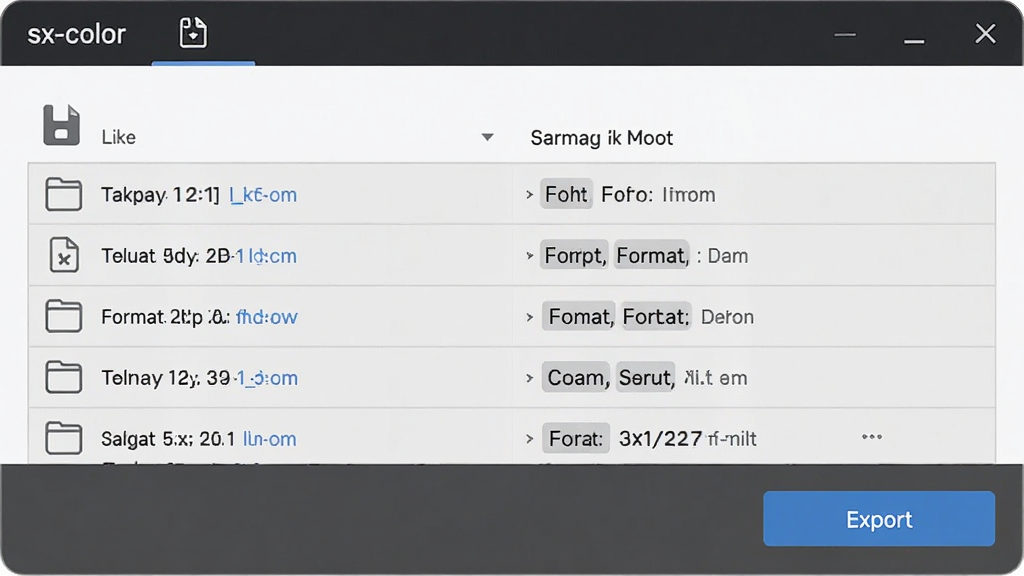The height and width of the screenshot is (576, 1024).
Task: Expand the chevron before the Fomat tag
Action: 530,317
